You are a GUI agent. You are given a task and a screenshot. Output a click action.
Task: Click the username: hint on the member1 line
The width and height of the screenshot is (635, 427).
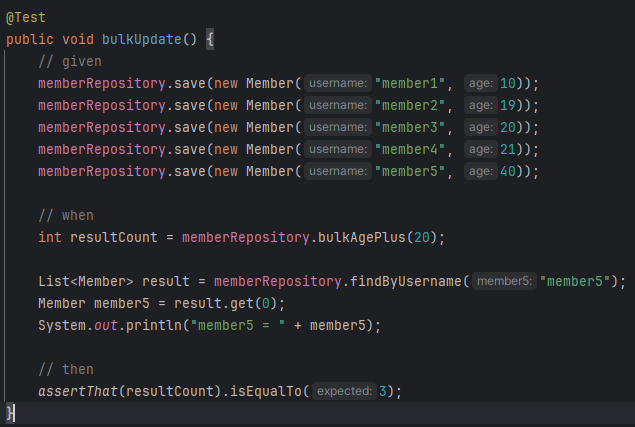point(338,83)
